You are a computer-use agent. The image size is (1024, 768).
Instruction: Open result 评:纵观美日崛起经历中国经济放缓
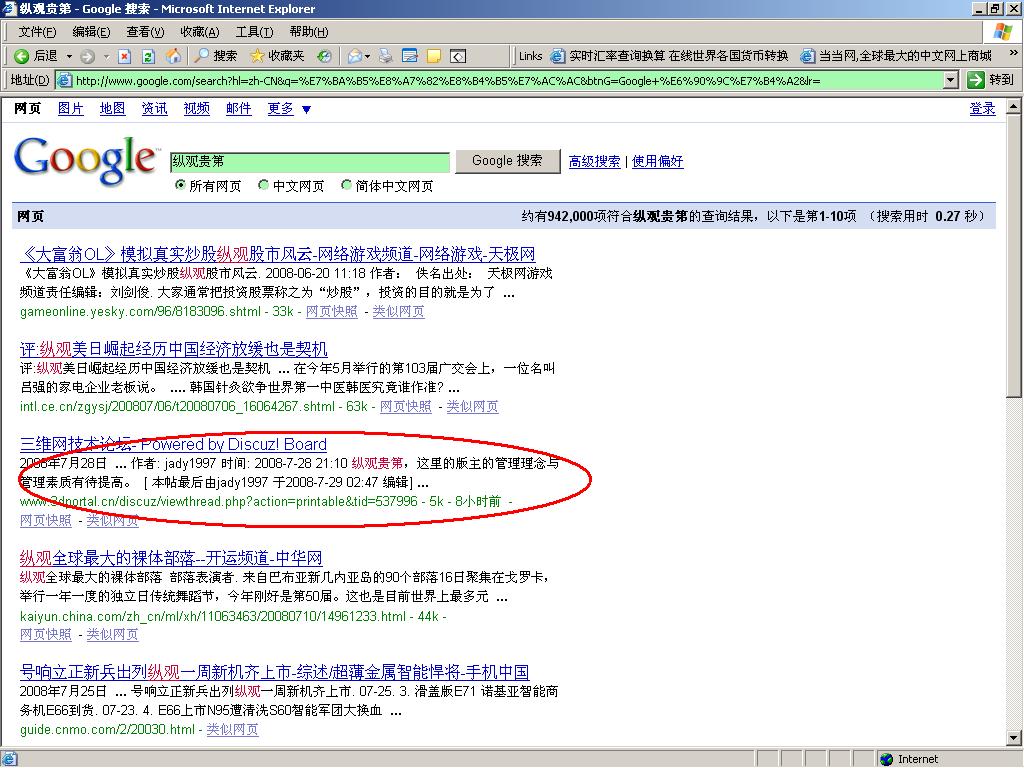point(174,349)
